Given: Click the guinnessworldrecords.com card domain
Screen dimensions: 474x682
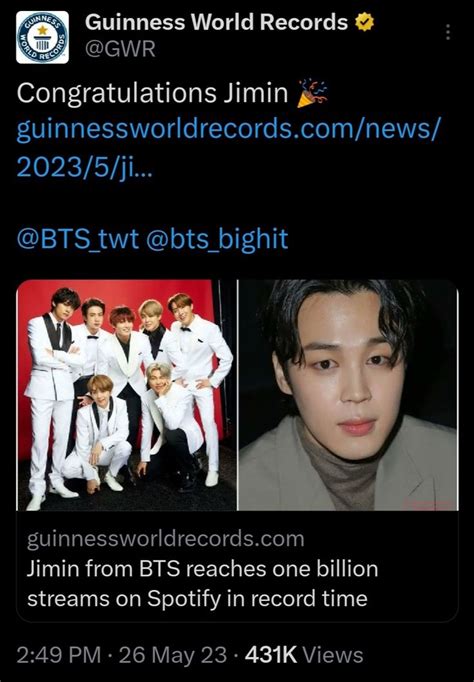Looking at the screenshot, I should click(x=166, y=539).
